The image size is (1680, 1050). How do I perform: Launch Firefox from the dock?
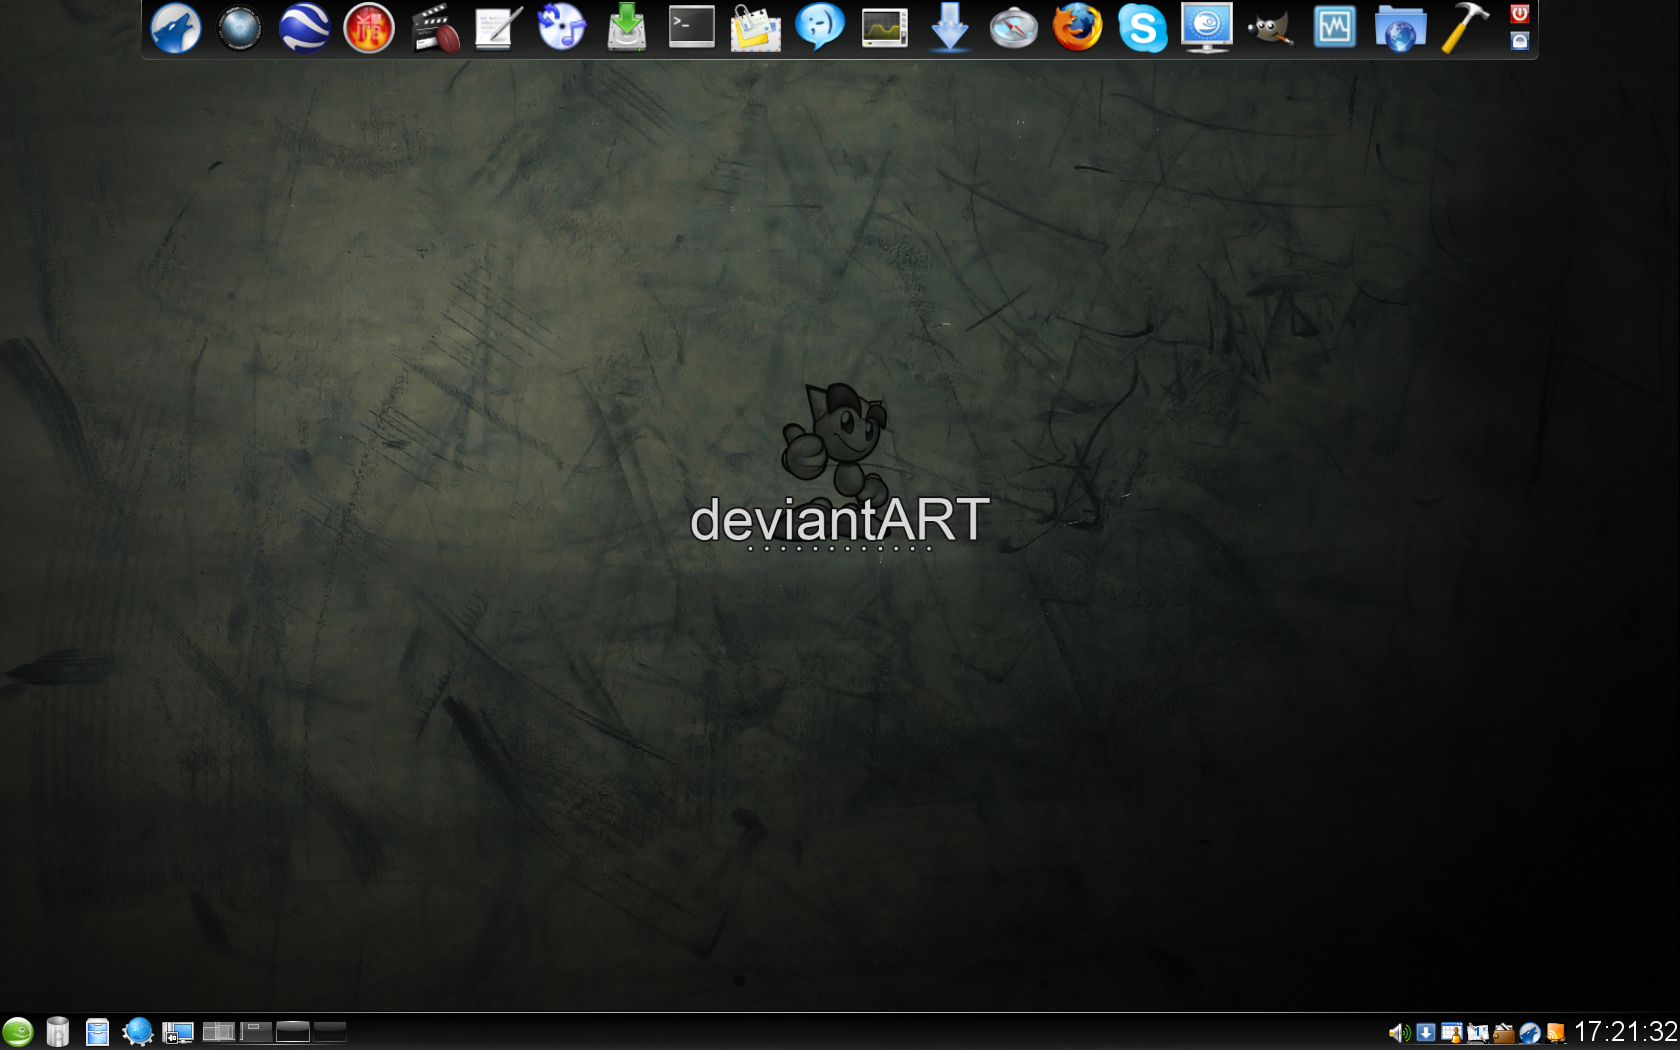(1077, 27)
